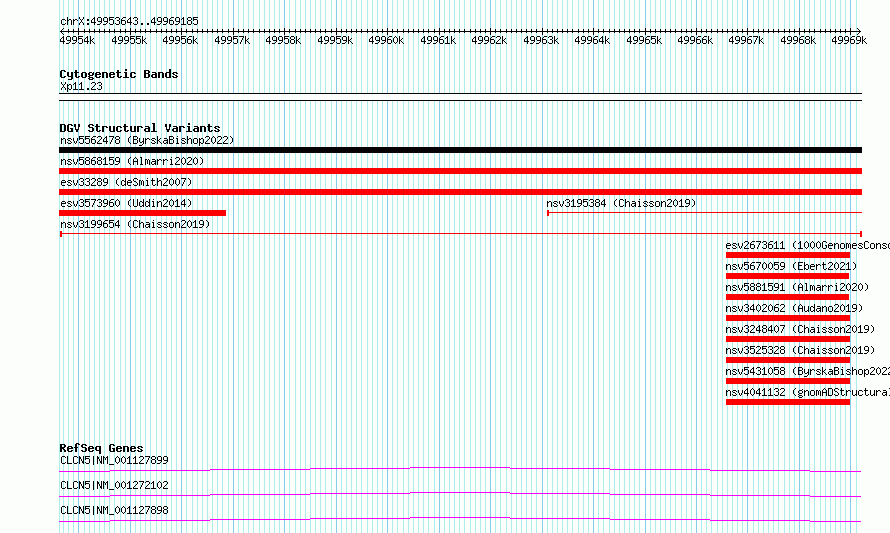The width and height of the screenshot is (890, 533).
Task: Click the 49967k ruler tick label
Action: click(746, 40)
